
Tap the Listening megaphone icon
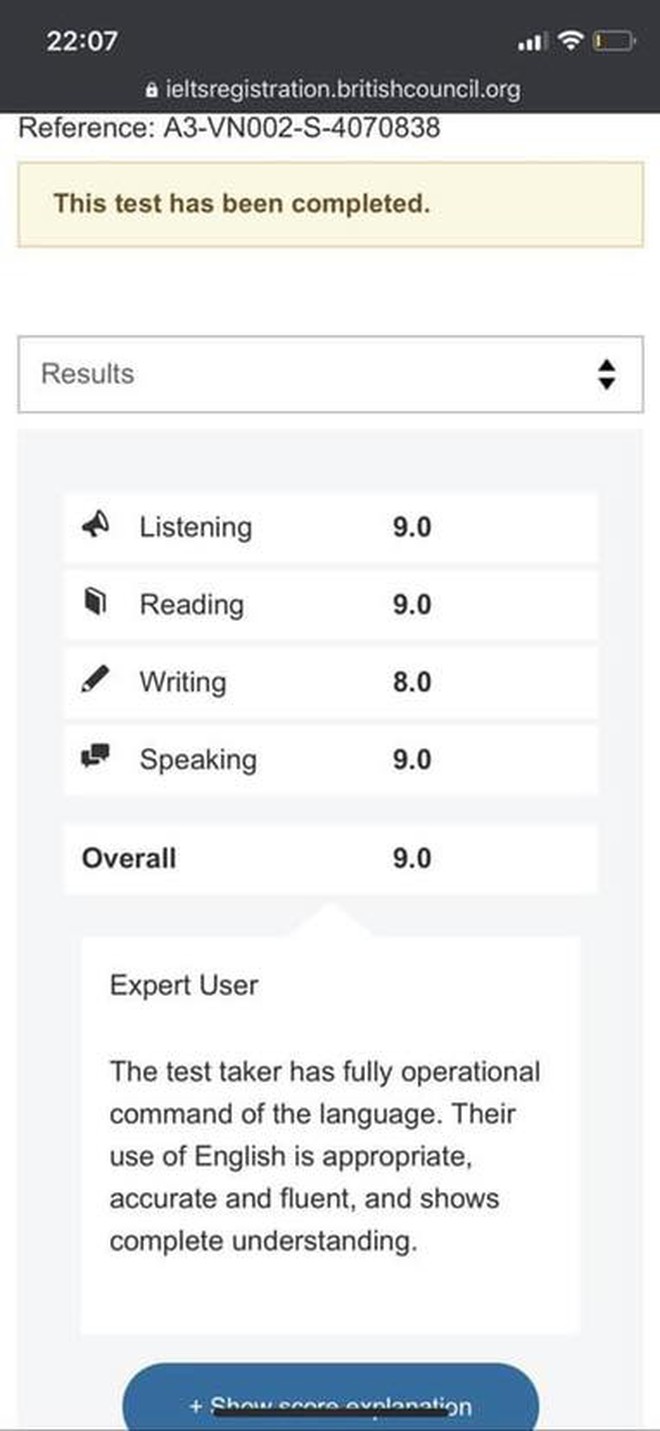coord(96,526)
